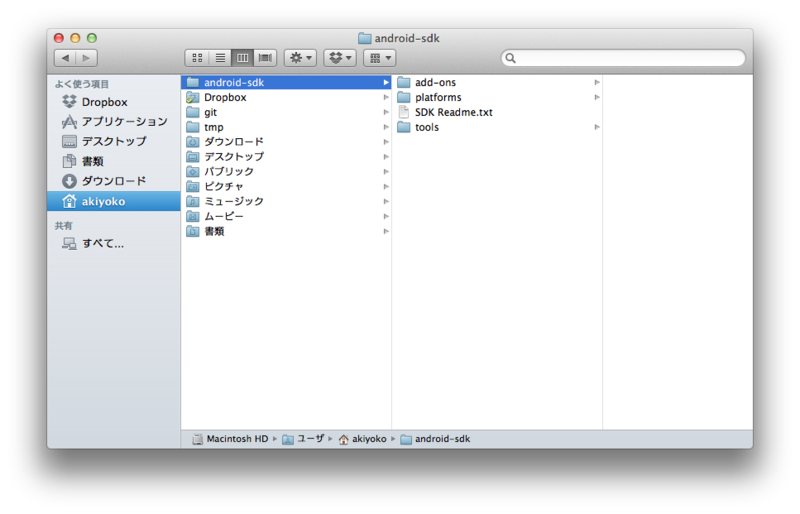Zoom the Finder window with green button
The image size is (800, 514).
pos(92,38)
